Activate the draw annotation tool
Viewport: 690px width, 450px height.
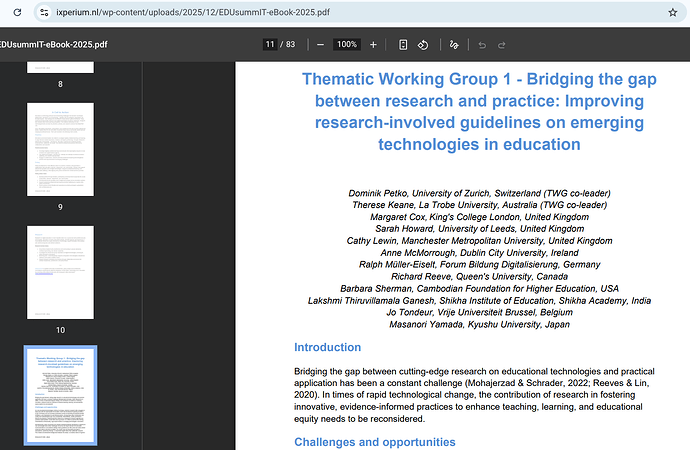coord(454,45)
